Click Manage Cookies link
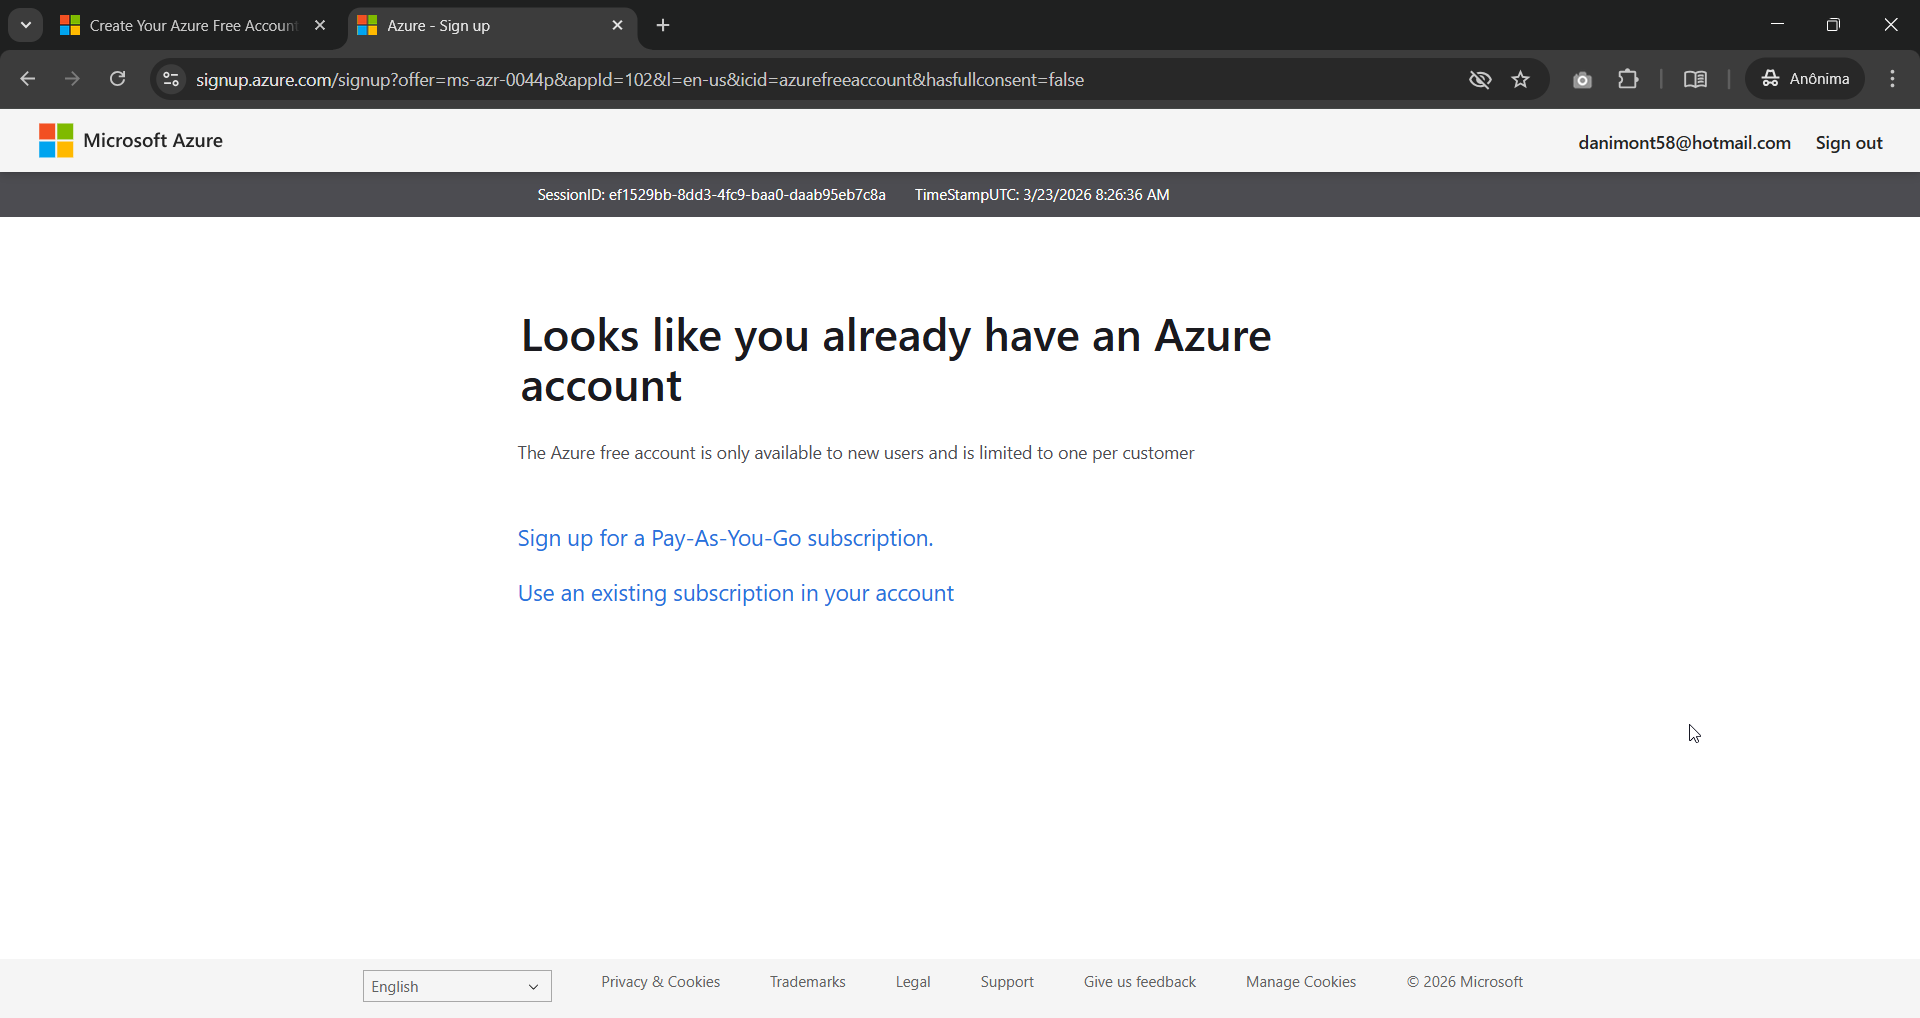The width and height of the screenshot is (1920, 1018). coord(1301,982)
